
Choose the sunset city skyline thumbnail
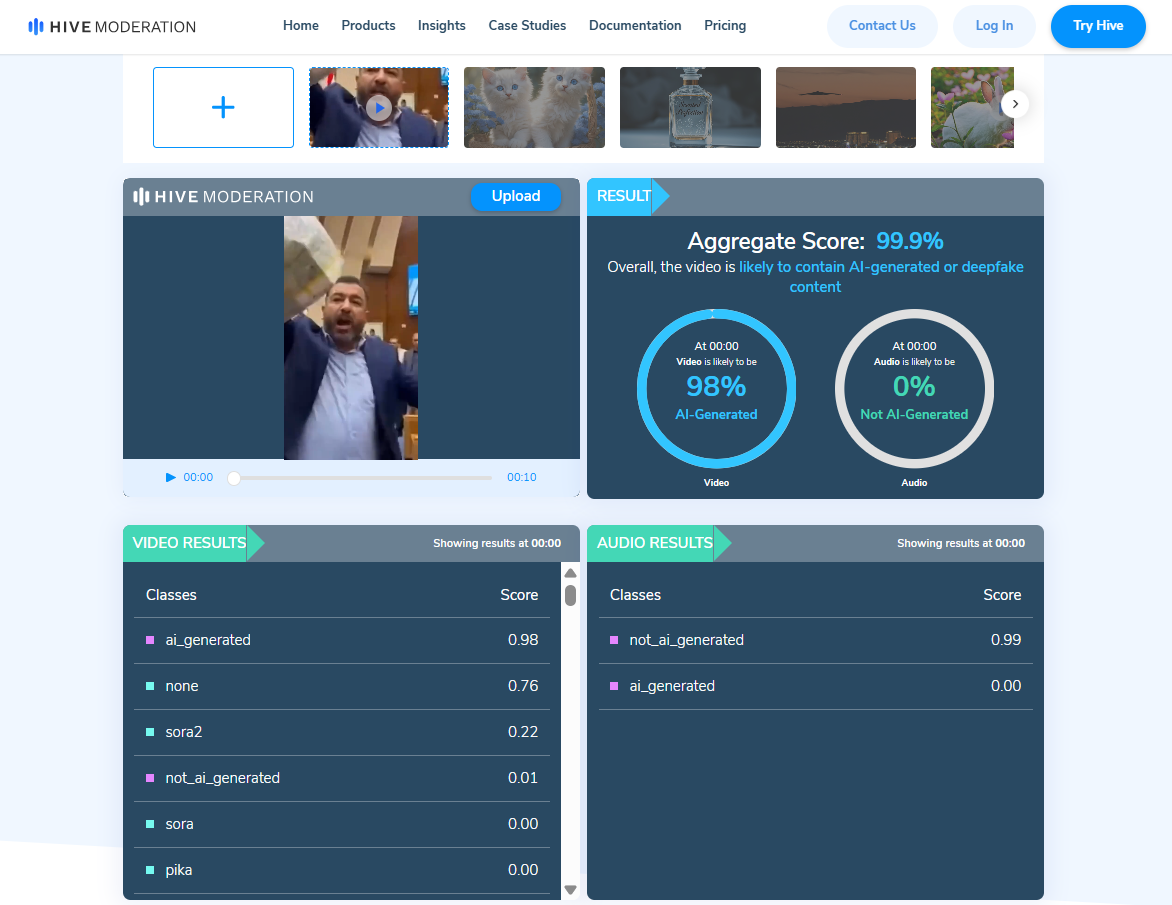click(x=845, y=108)
